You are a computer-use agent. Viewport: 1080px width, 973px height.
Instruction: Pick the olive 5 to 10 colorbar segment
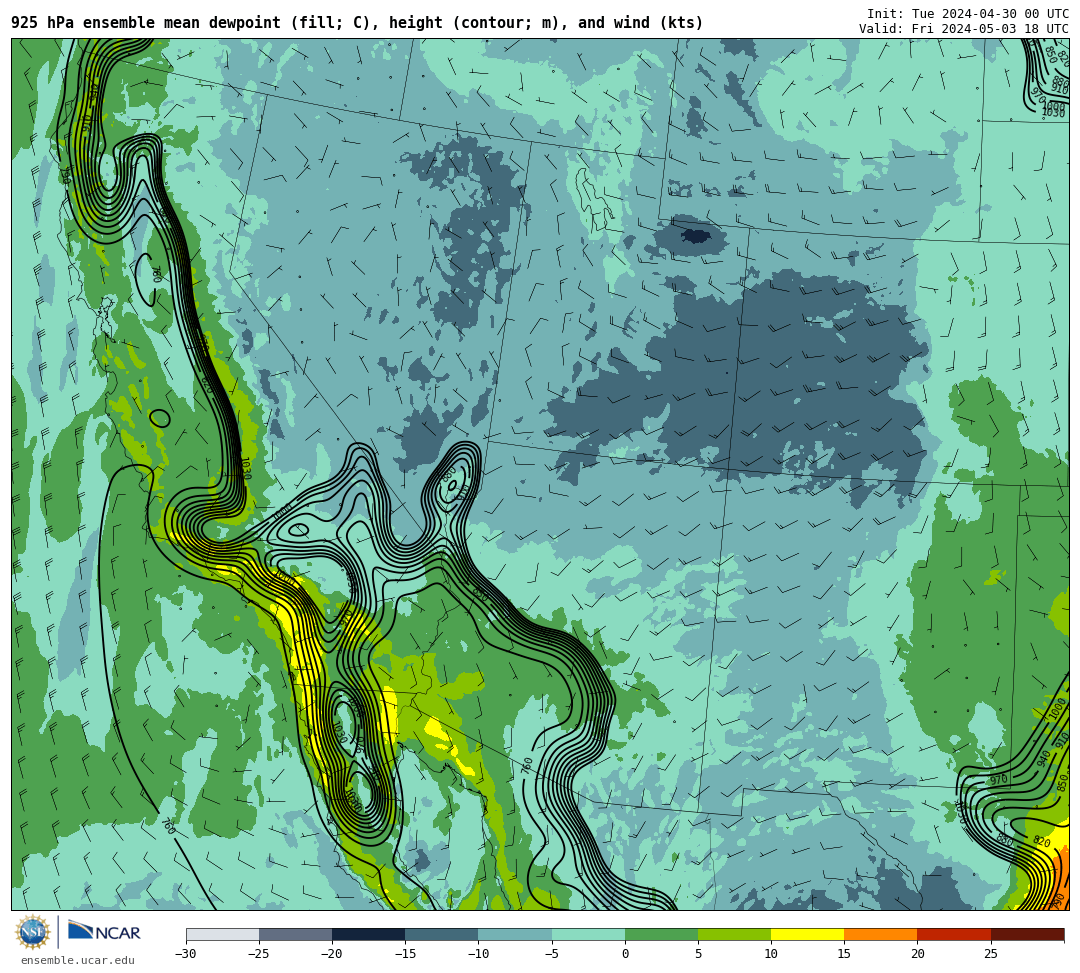(734, 934)
